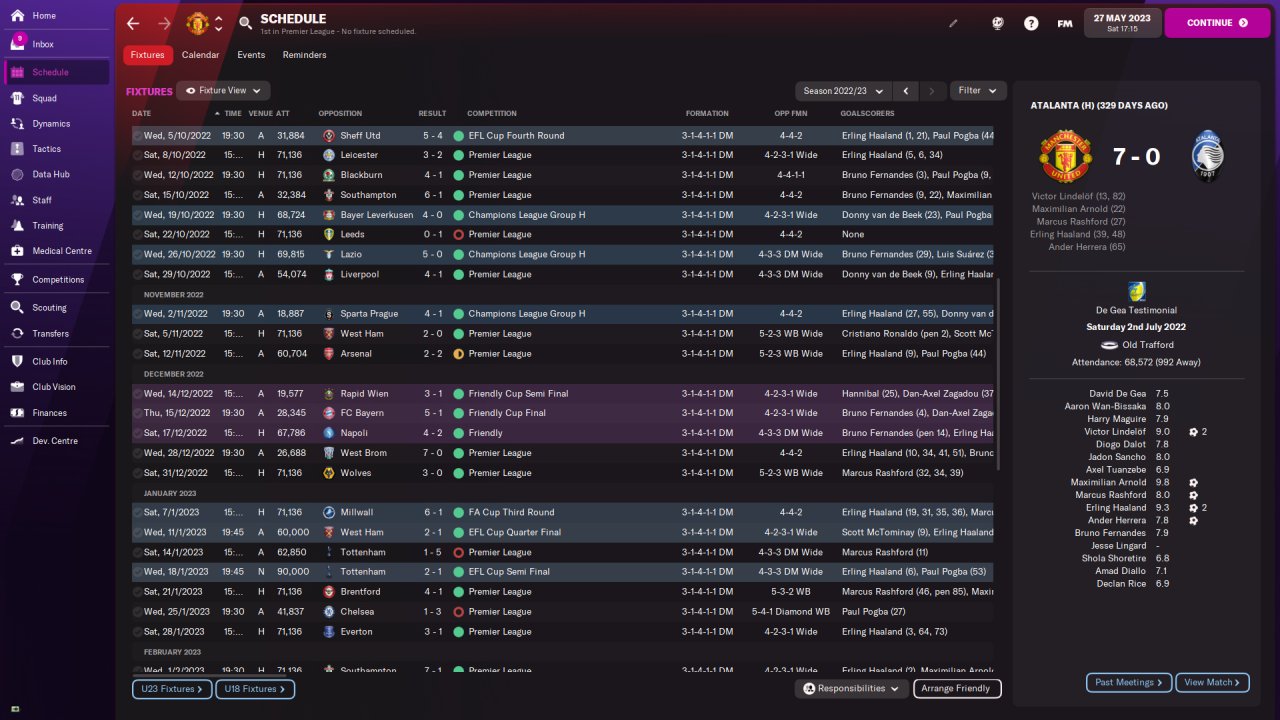Click the next season arrow
This screenshot has height=720, width=1280.
pyautogui.click(x=932, y=91)
